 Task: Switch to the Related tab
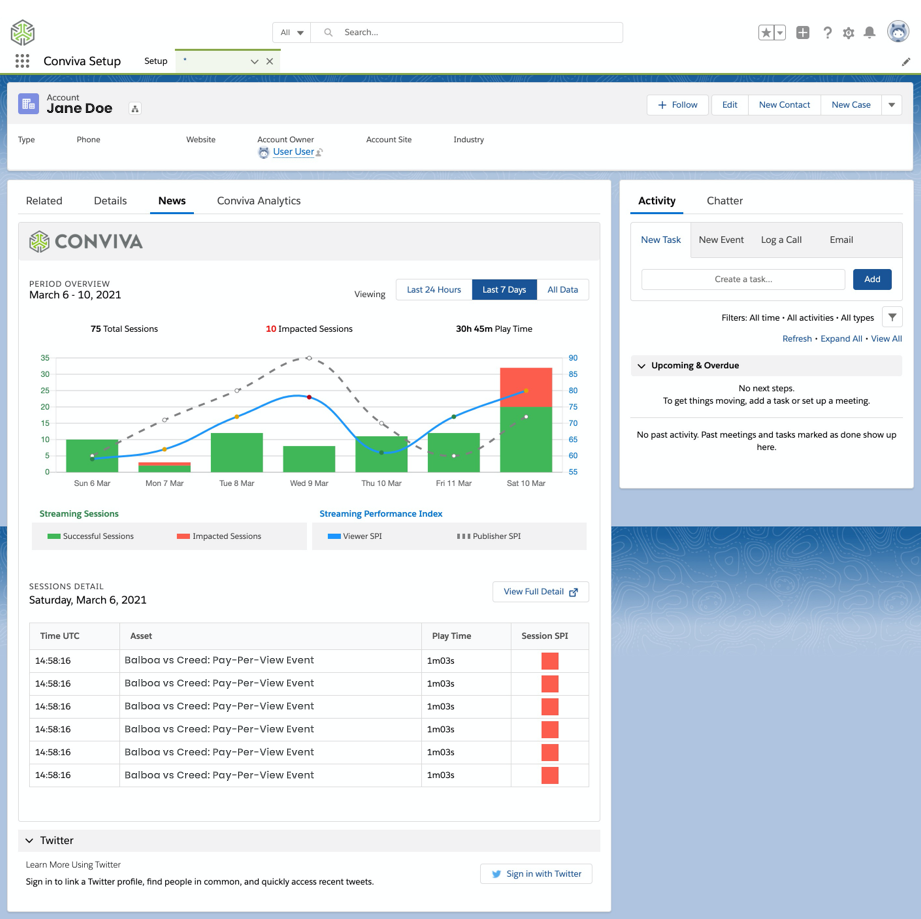tap(44, 201)
